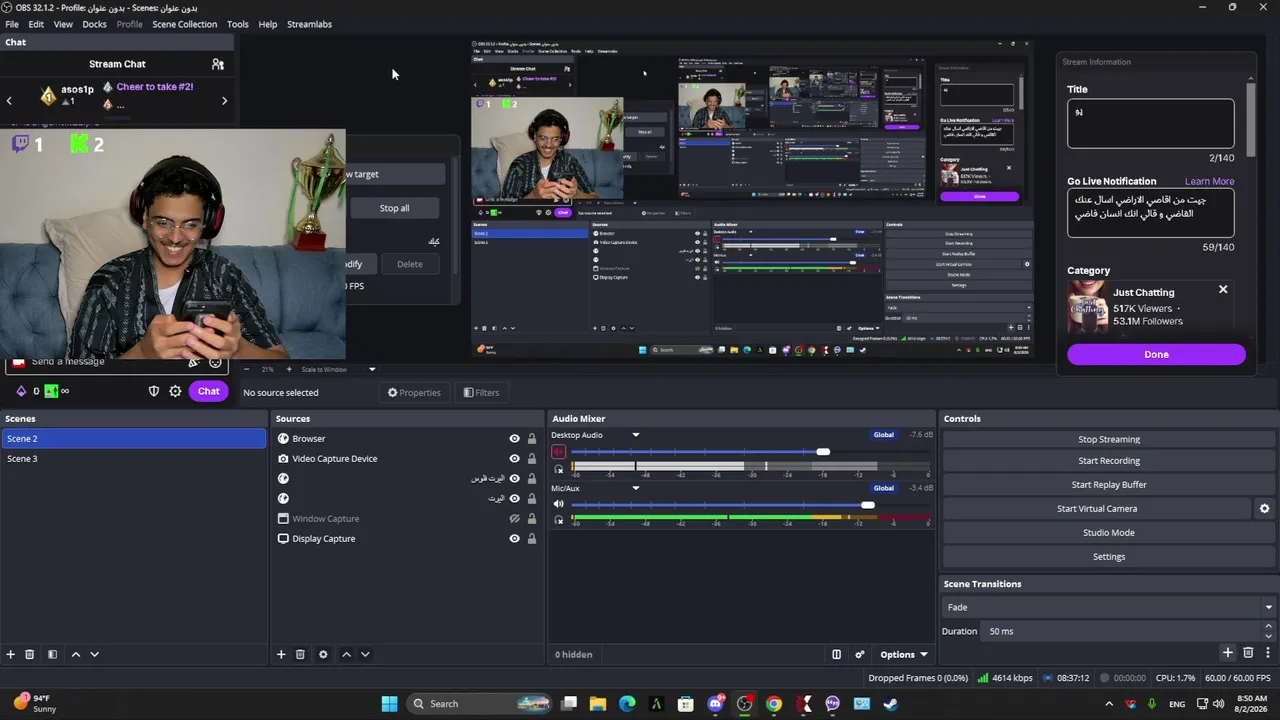Click Done in Stream Information
Screen dimensions: 1280x720
pos(1156,354)
